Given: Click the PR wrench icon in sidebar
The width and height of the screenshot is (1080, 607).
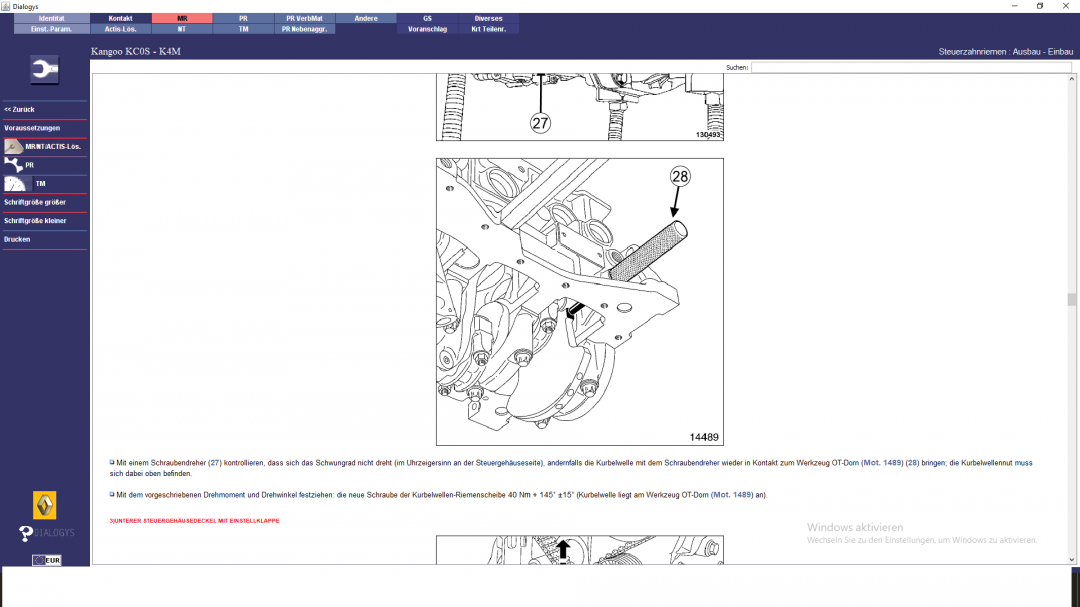Looking at the screenshot, I should (x=13, y=165).
